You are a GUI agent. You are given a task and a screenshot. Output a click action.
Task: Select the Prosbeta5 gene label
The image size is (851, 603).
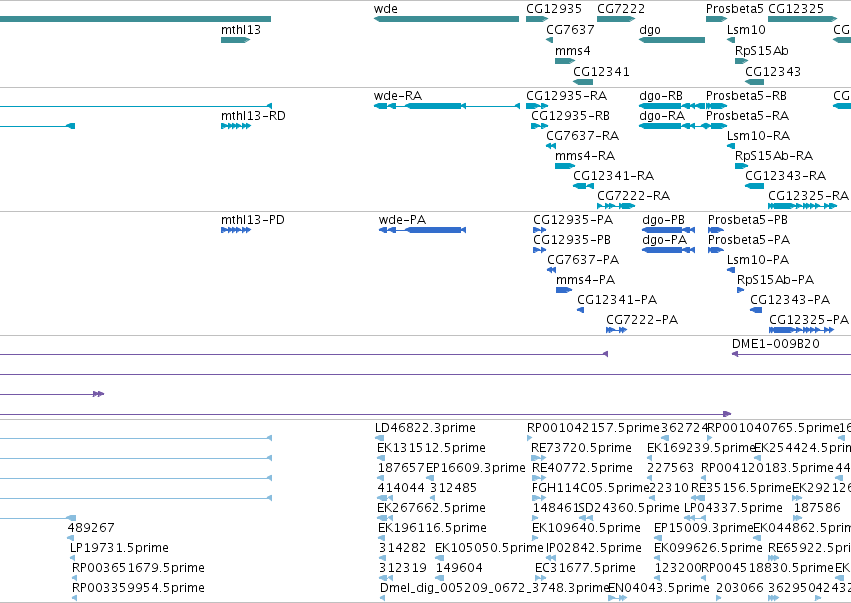pos(735,9)
